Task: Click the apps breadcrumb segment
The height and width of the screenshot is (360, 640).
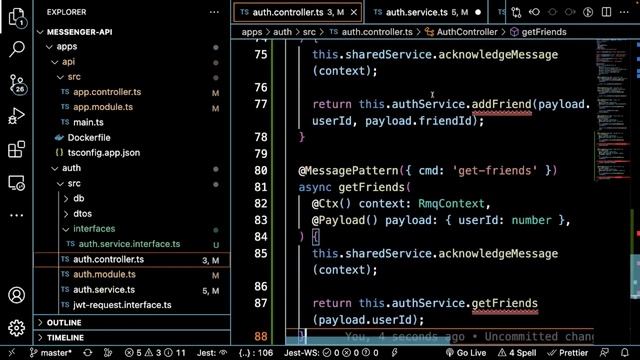Action: pos(251,32)
